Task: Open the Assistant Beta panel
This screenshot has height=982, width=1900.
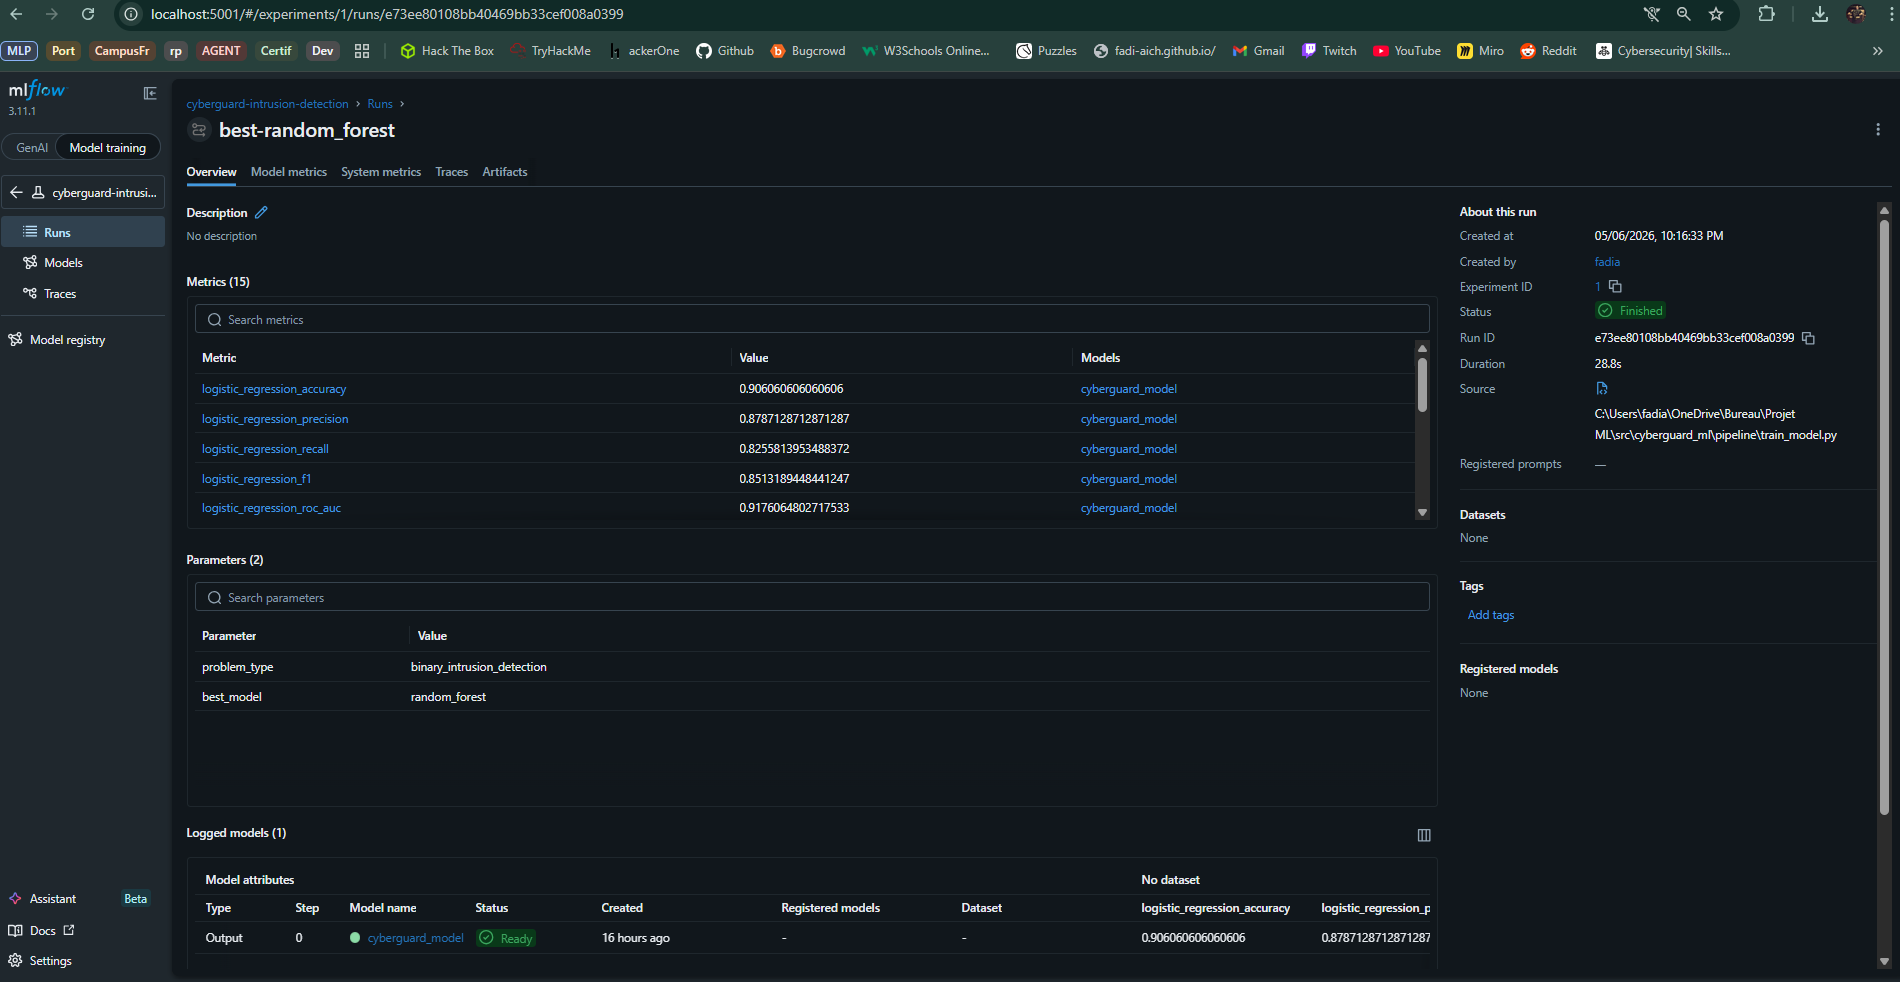Action: pos(83,899)
